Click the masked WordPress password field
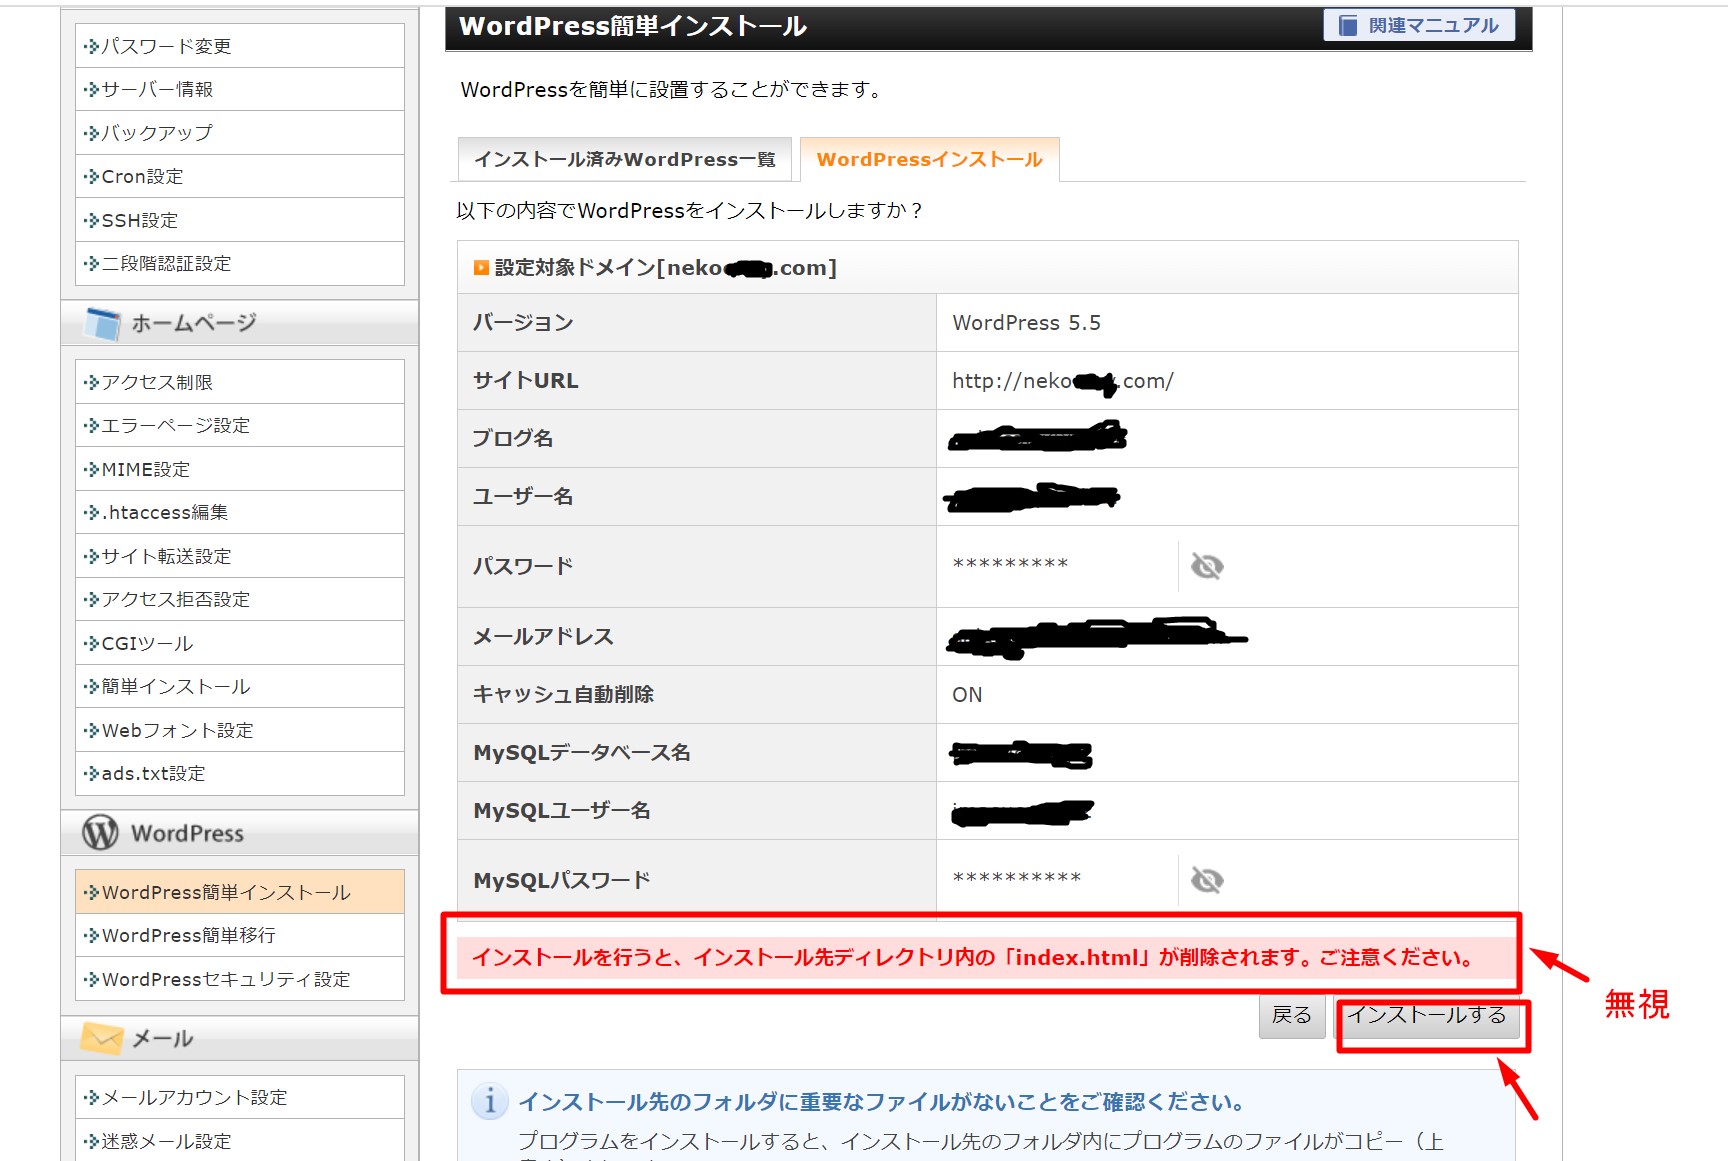This screenshot has height=1161, width=1728. (1010, 564)
